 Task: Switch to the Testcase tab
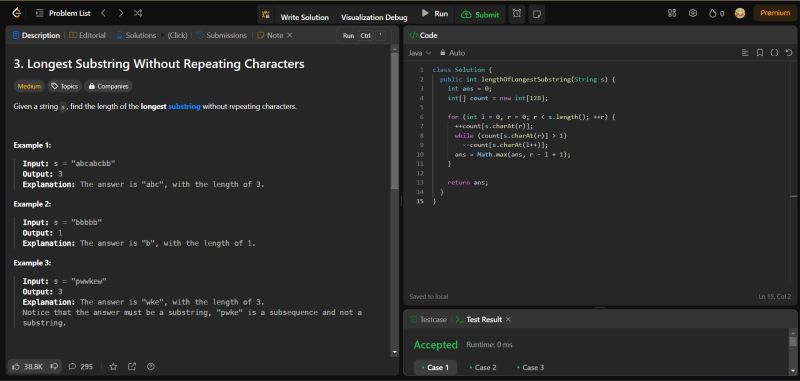tap(428, 319)
